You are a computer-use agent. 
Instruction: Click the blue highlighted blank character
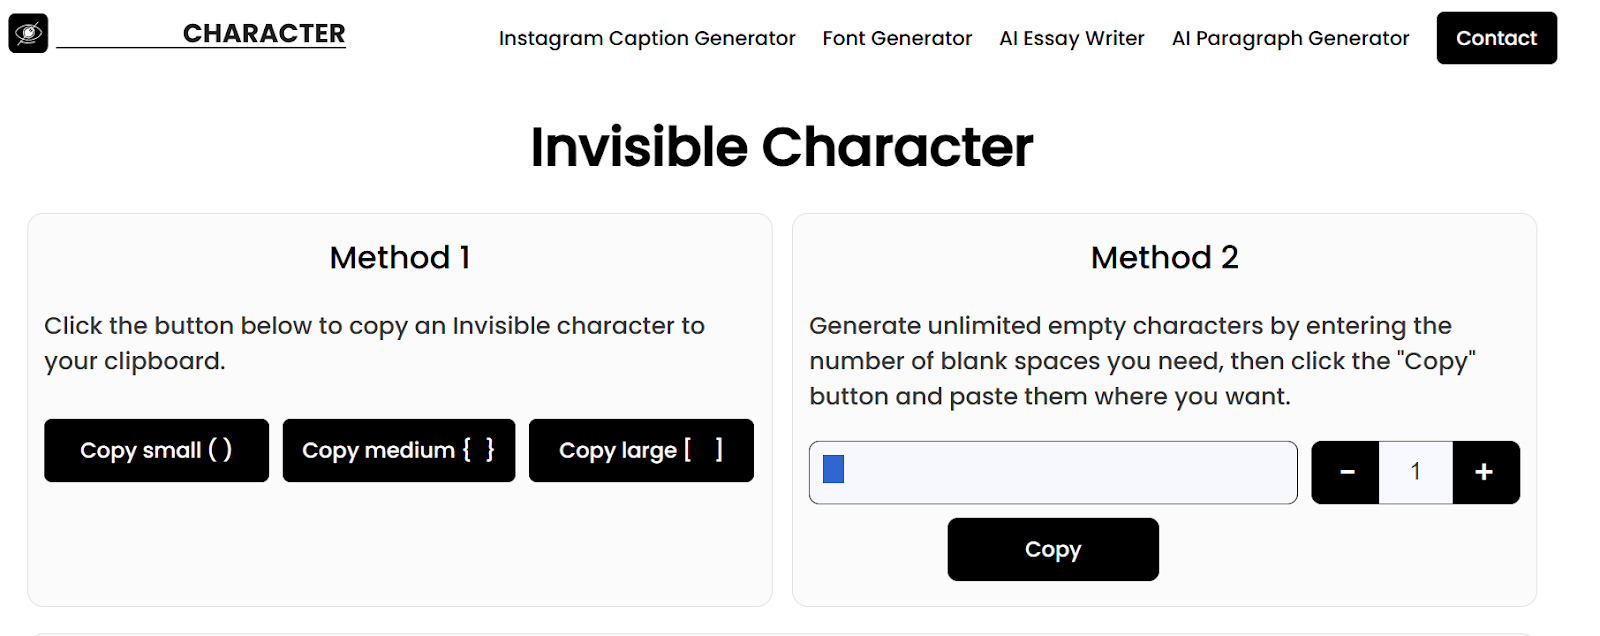point(833,469)
